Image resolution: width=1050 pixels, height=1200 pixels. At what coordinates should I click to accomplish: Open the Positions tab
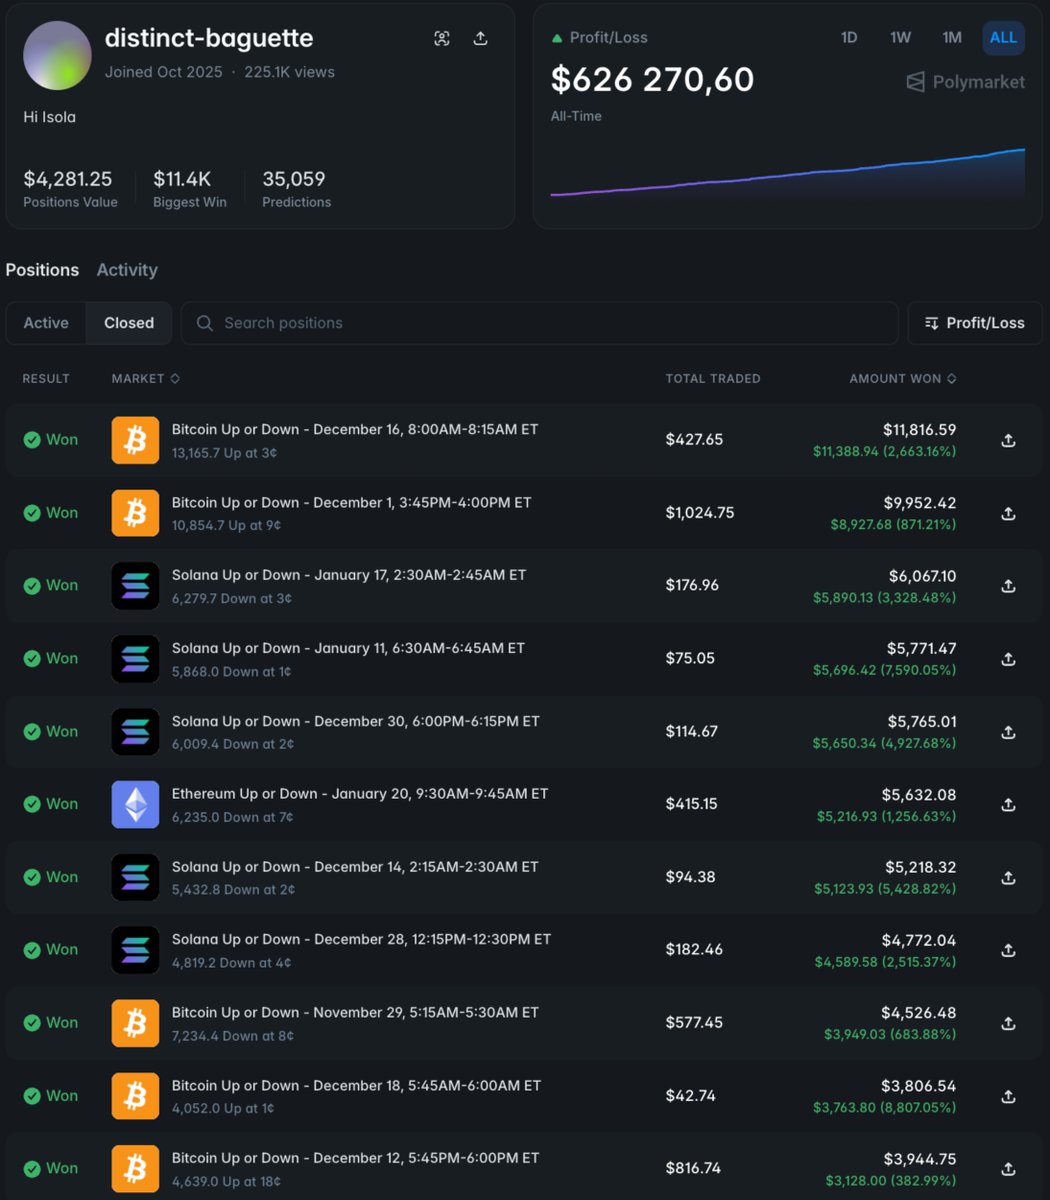point(42,270)
